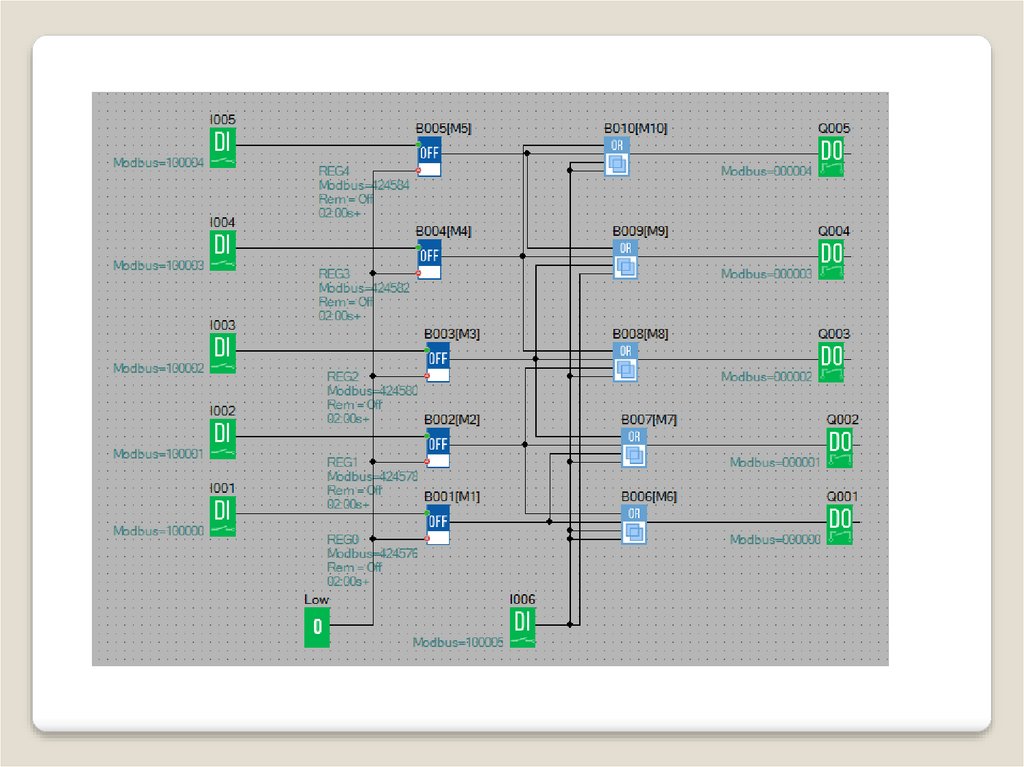Click the B003 OFF timer block

click(438, 361)
